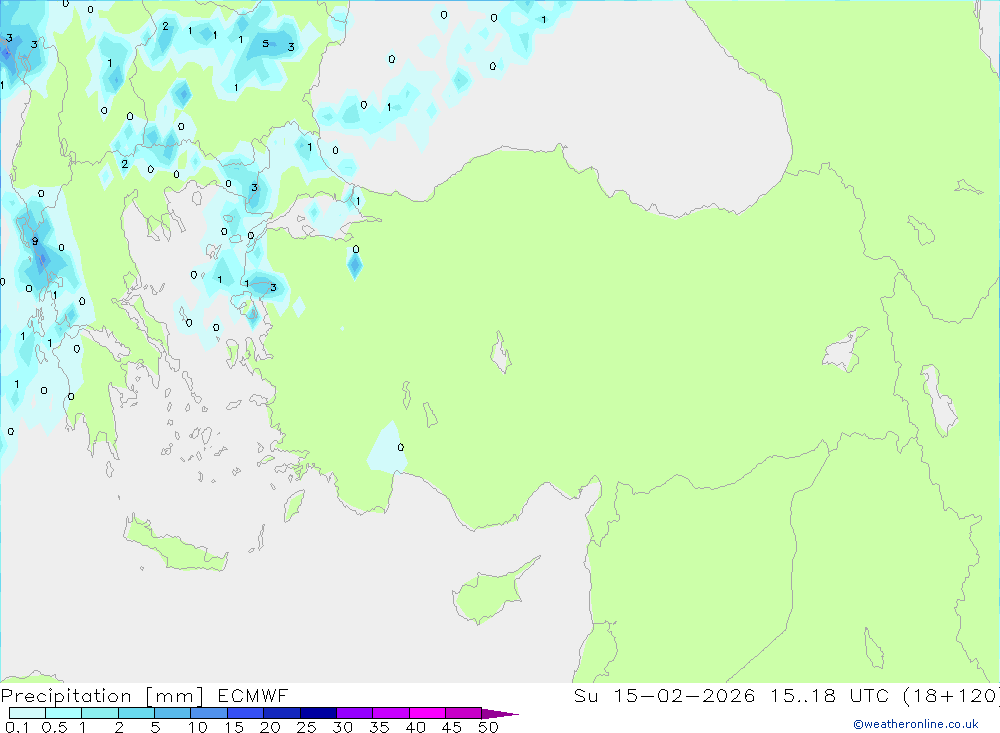Click the '50' legend scale label
1000x733 pixels.
click(x=488, y=727)
